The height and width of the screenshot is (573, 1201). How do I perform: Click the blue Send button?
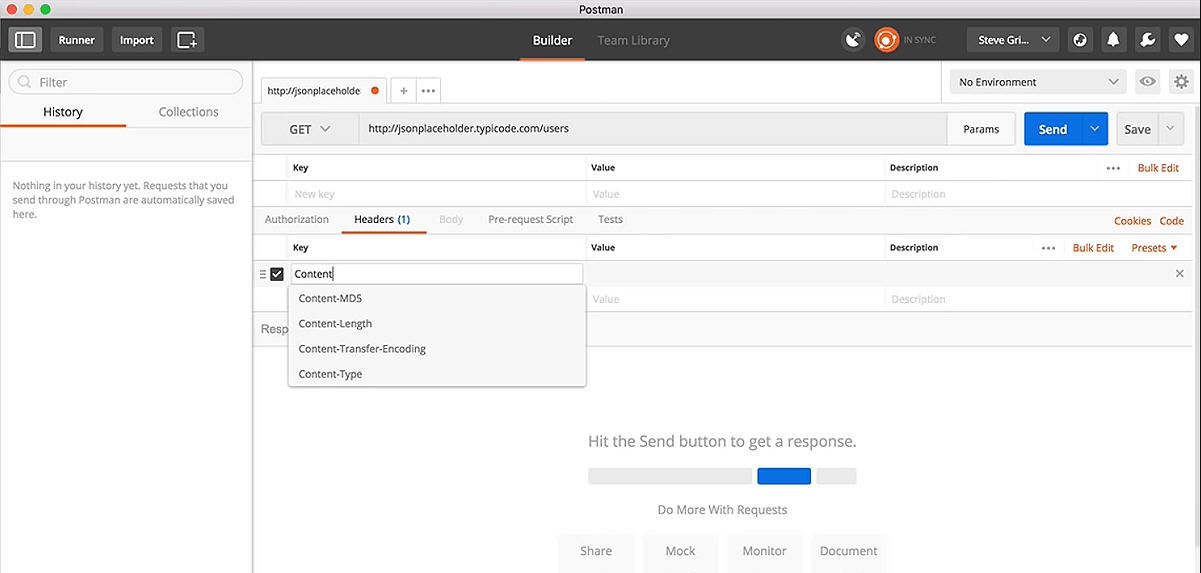coord(1052,129)
